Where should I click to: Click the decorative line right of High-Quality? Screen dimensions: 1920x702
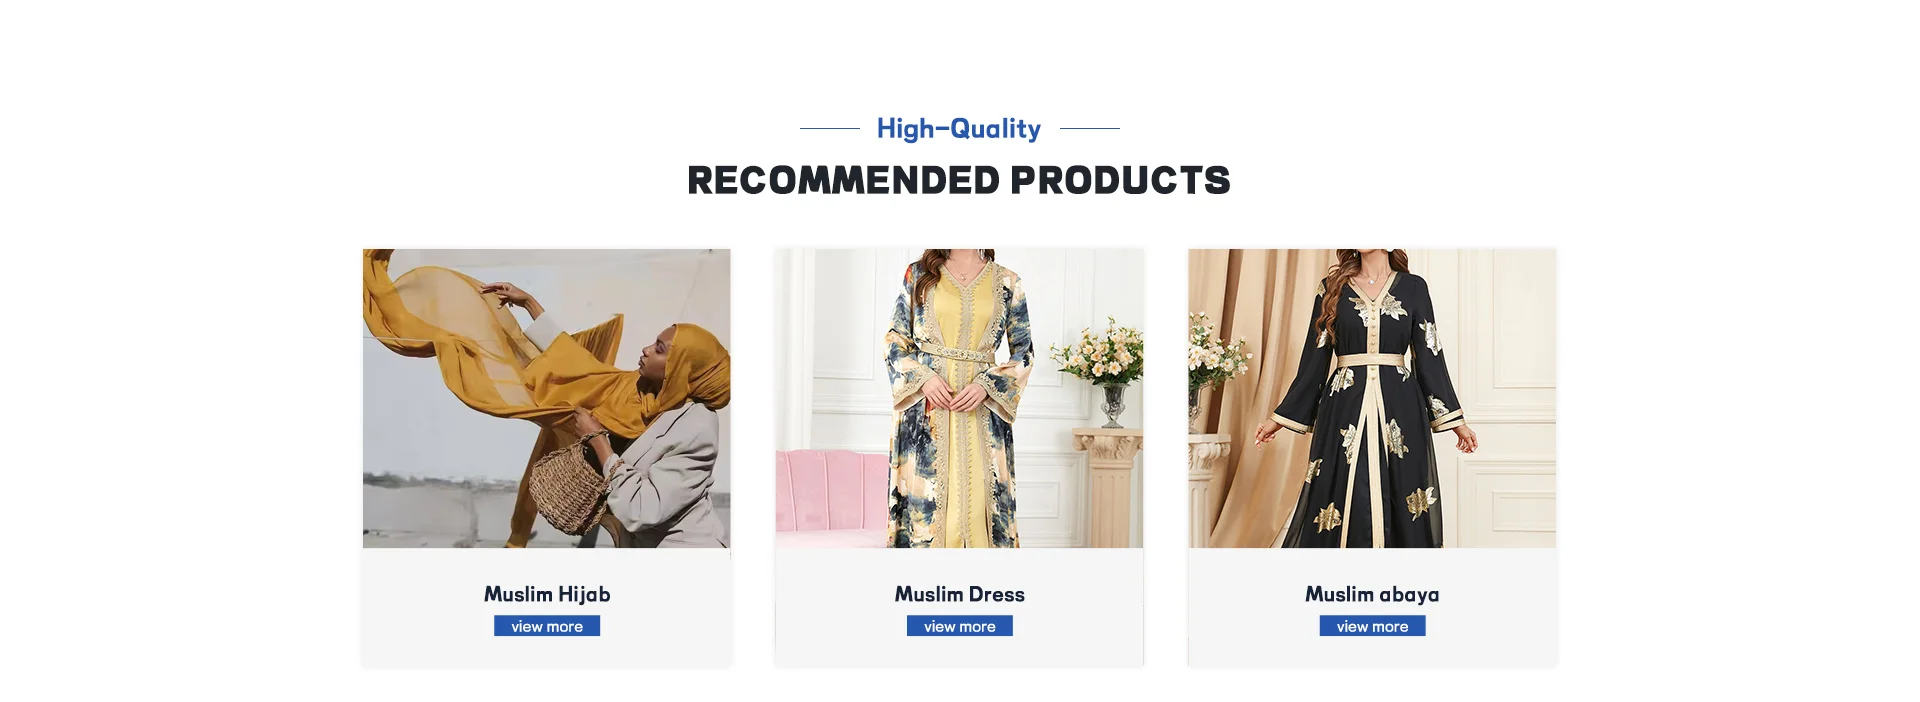click(1090, 128)
